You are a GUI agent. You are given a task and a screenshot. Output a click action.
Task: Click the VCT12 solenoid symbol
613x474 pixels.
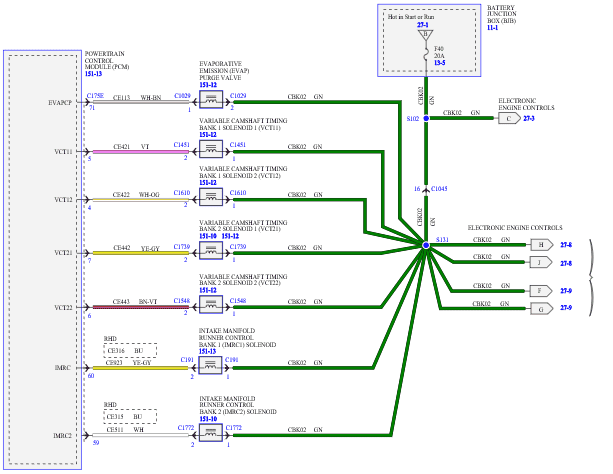pos(211,197)
